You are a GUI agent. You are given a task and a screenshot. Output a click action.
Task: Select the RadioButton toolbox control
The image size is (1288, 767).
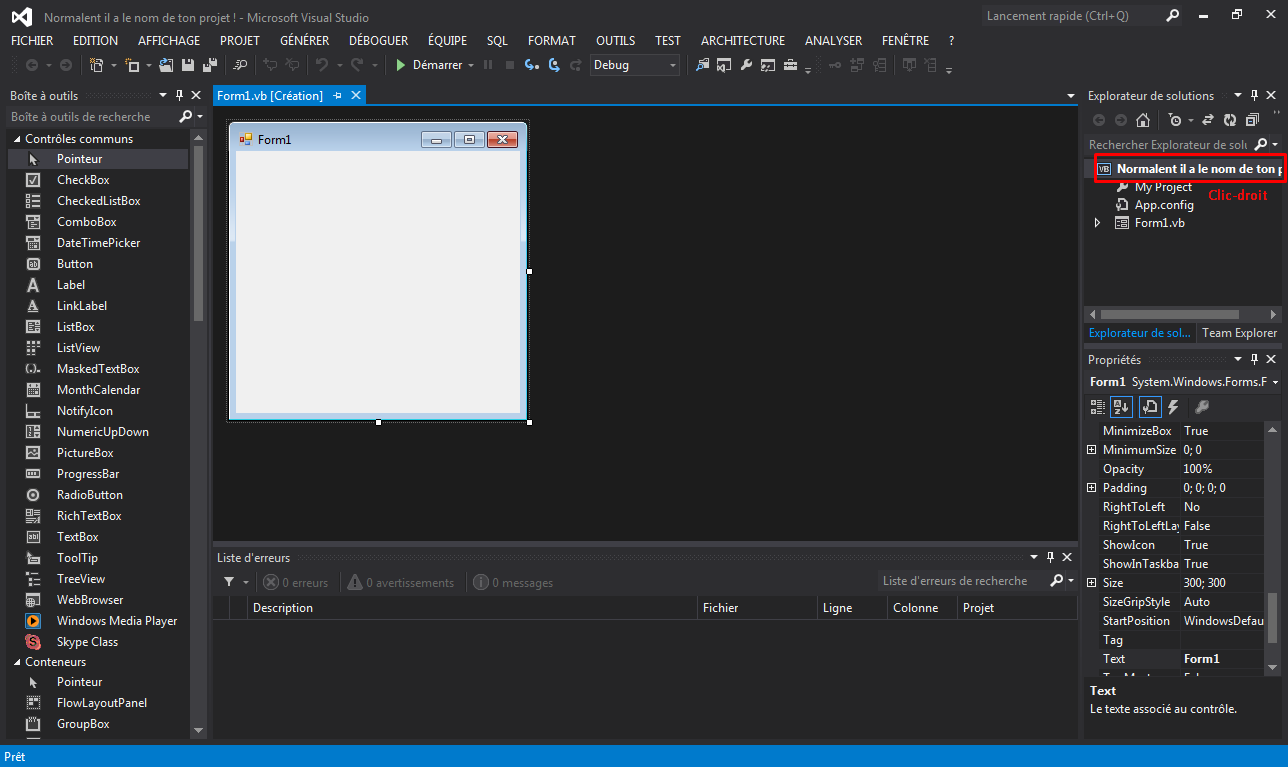[x=98, y=495]
